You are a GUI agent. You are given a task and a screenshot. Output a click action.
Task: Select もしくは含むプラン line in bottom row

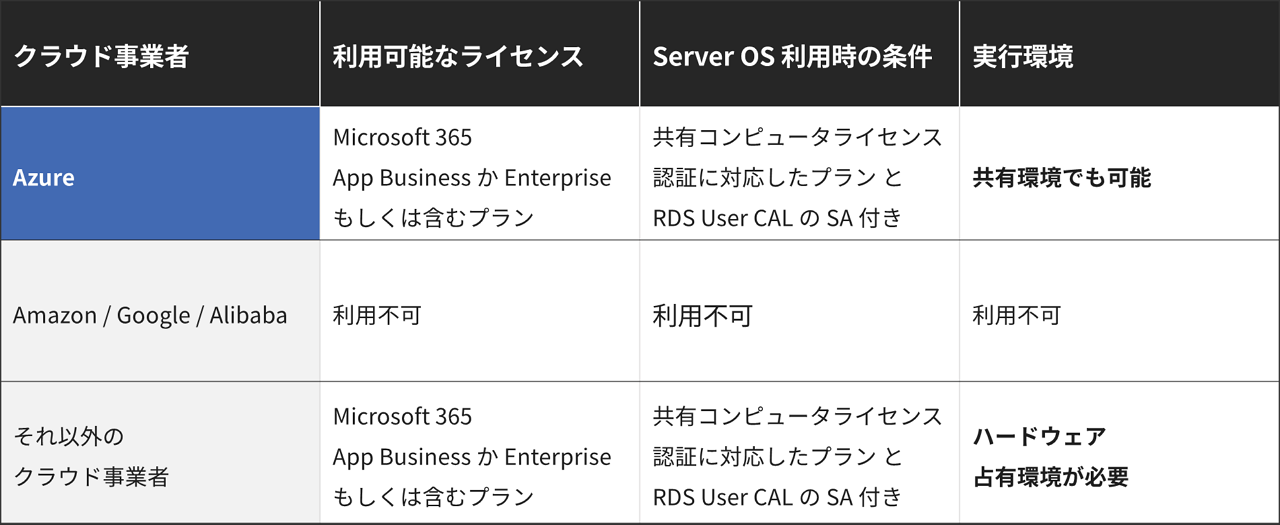pos(433,496)
